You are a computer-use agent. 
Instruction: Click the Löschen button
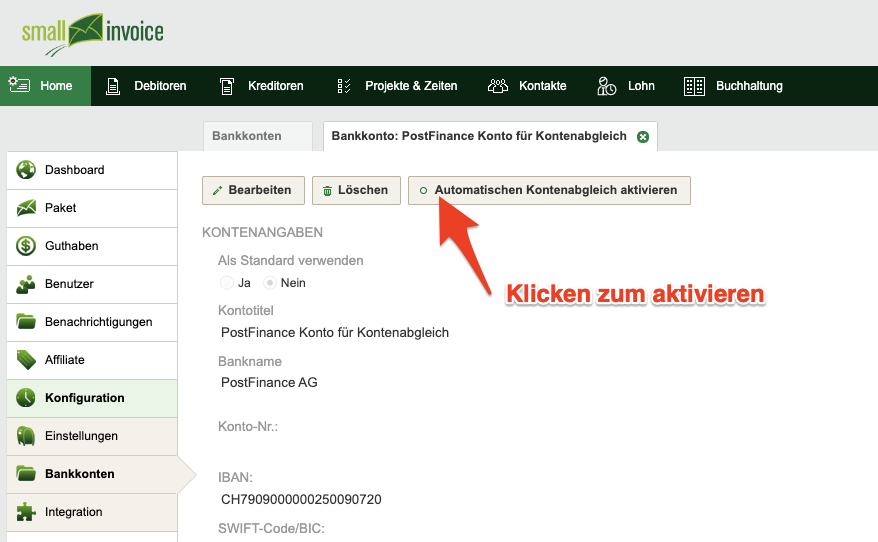coord(356,190)
